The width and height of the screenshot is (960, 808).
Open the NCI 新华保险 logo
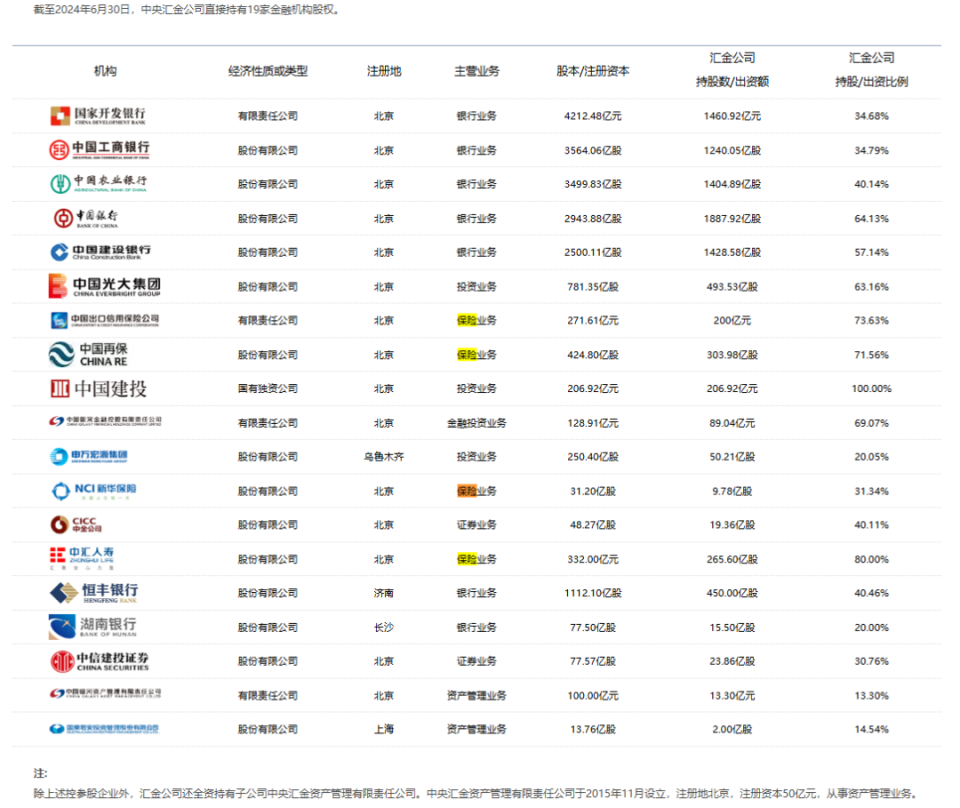[94, 491]
